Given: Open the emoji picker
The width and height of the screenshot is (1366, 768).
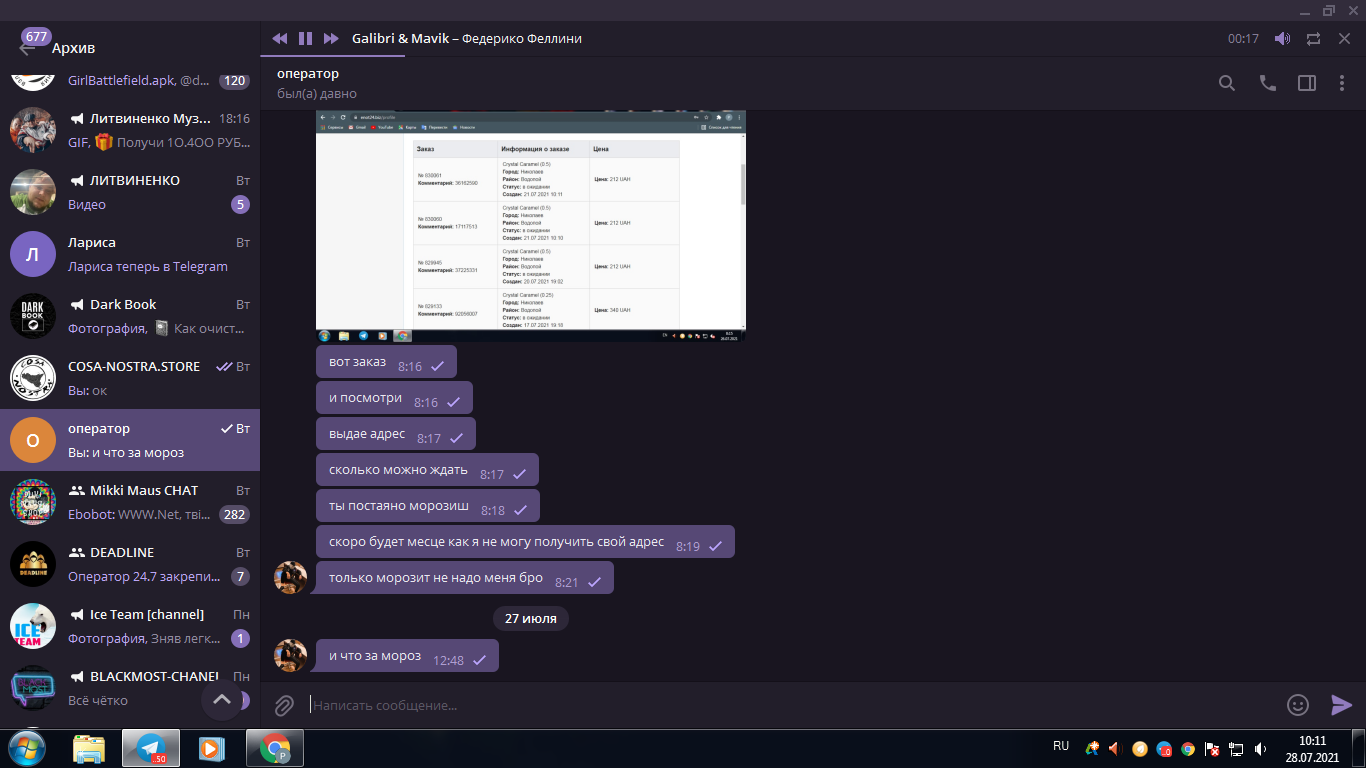Looking at the screenshot, I should coord(1298,705).
